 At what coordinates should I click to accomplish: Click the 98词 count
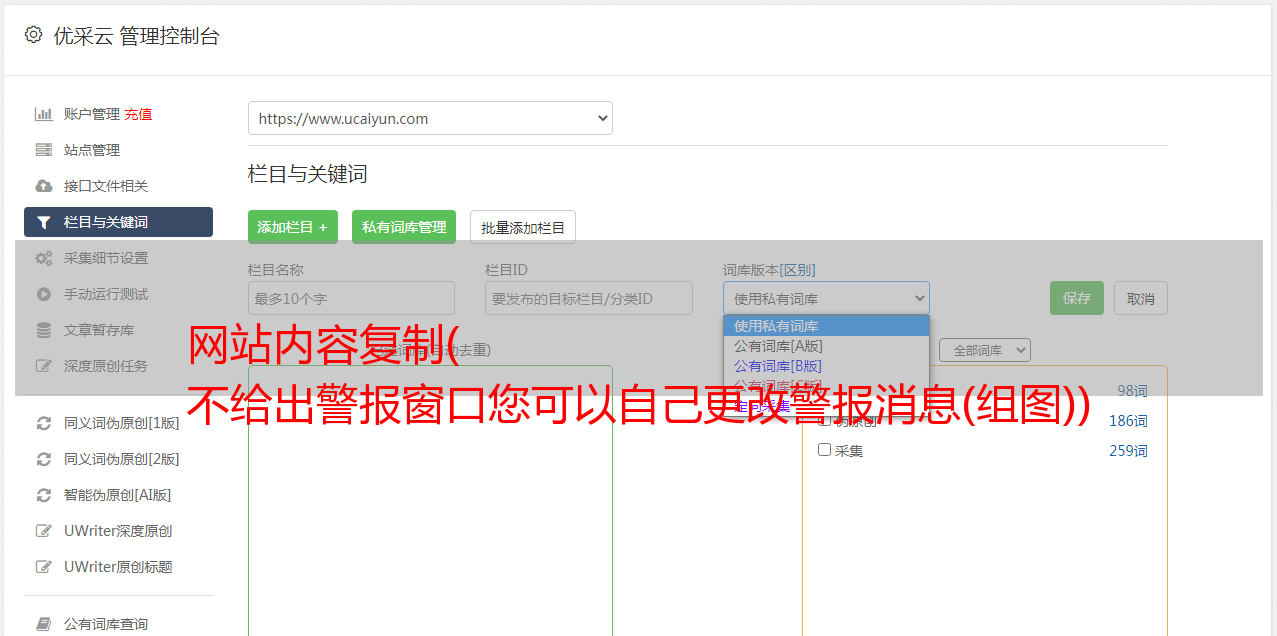pyautogui.click(x=1132, y=391)
